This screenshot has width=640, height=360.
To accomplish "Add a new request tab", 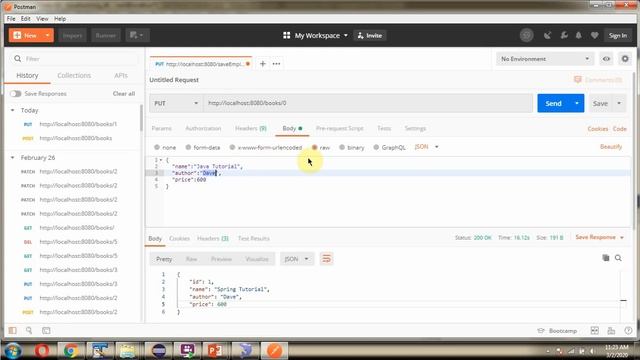I will coord(263,64).
